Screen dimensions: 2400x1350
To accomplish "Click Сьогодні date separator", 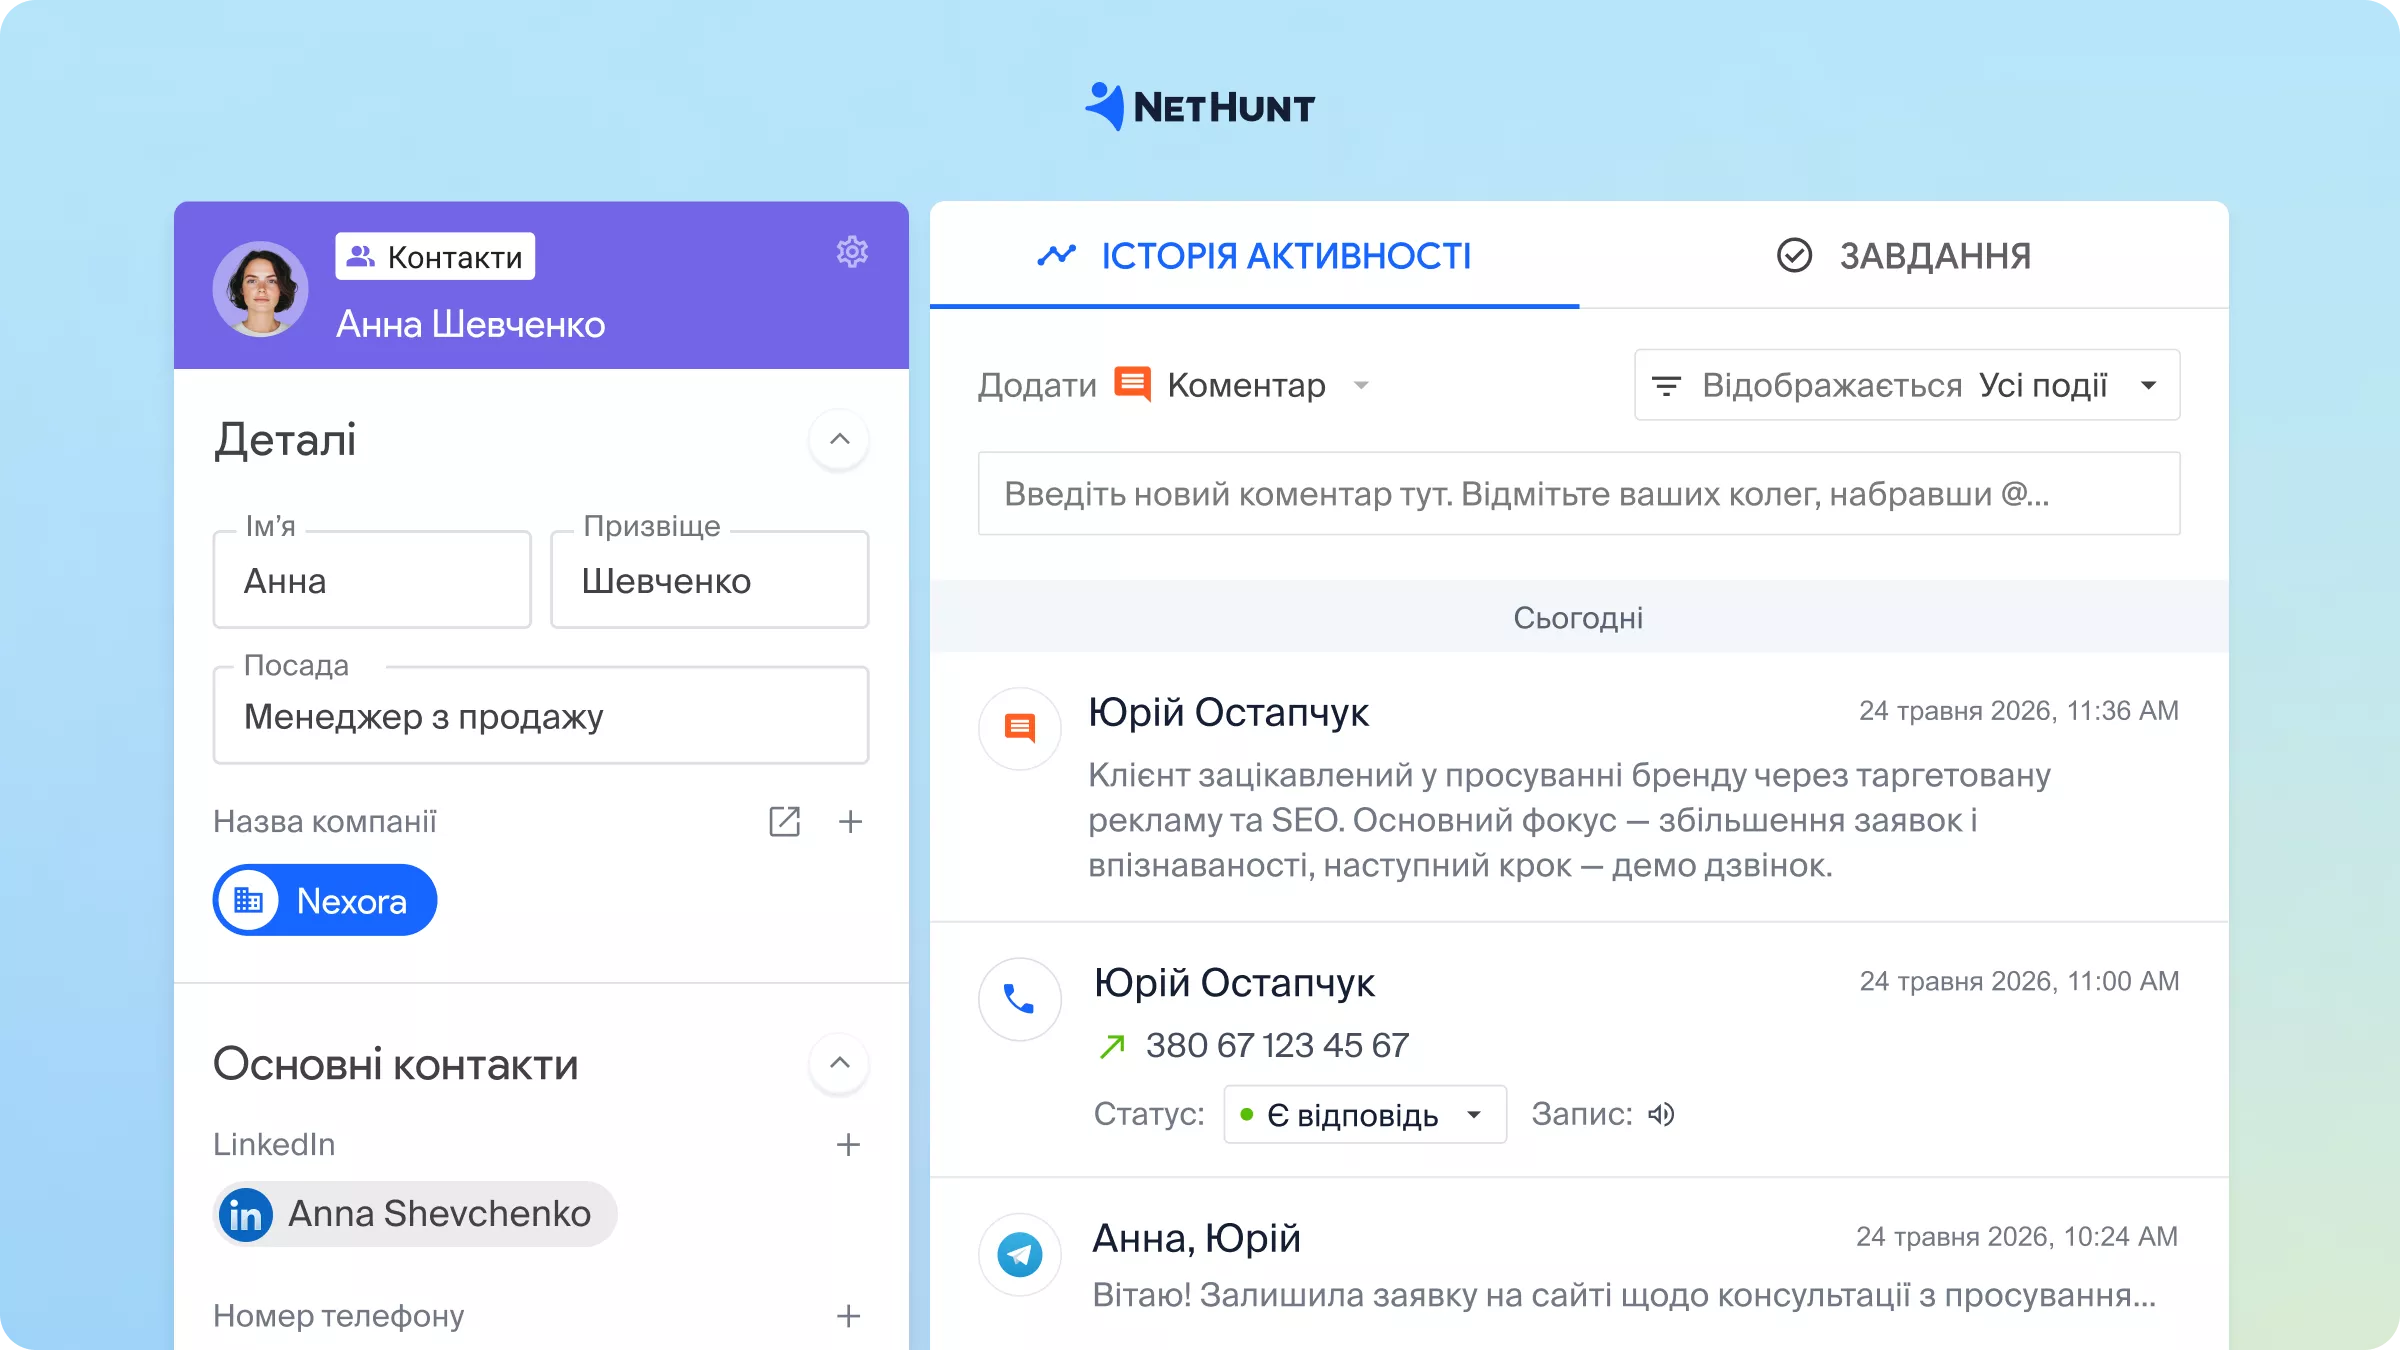I will 1579,617.
